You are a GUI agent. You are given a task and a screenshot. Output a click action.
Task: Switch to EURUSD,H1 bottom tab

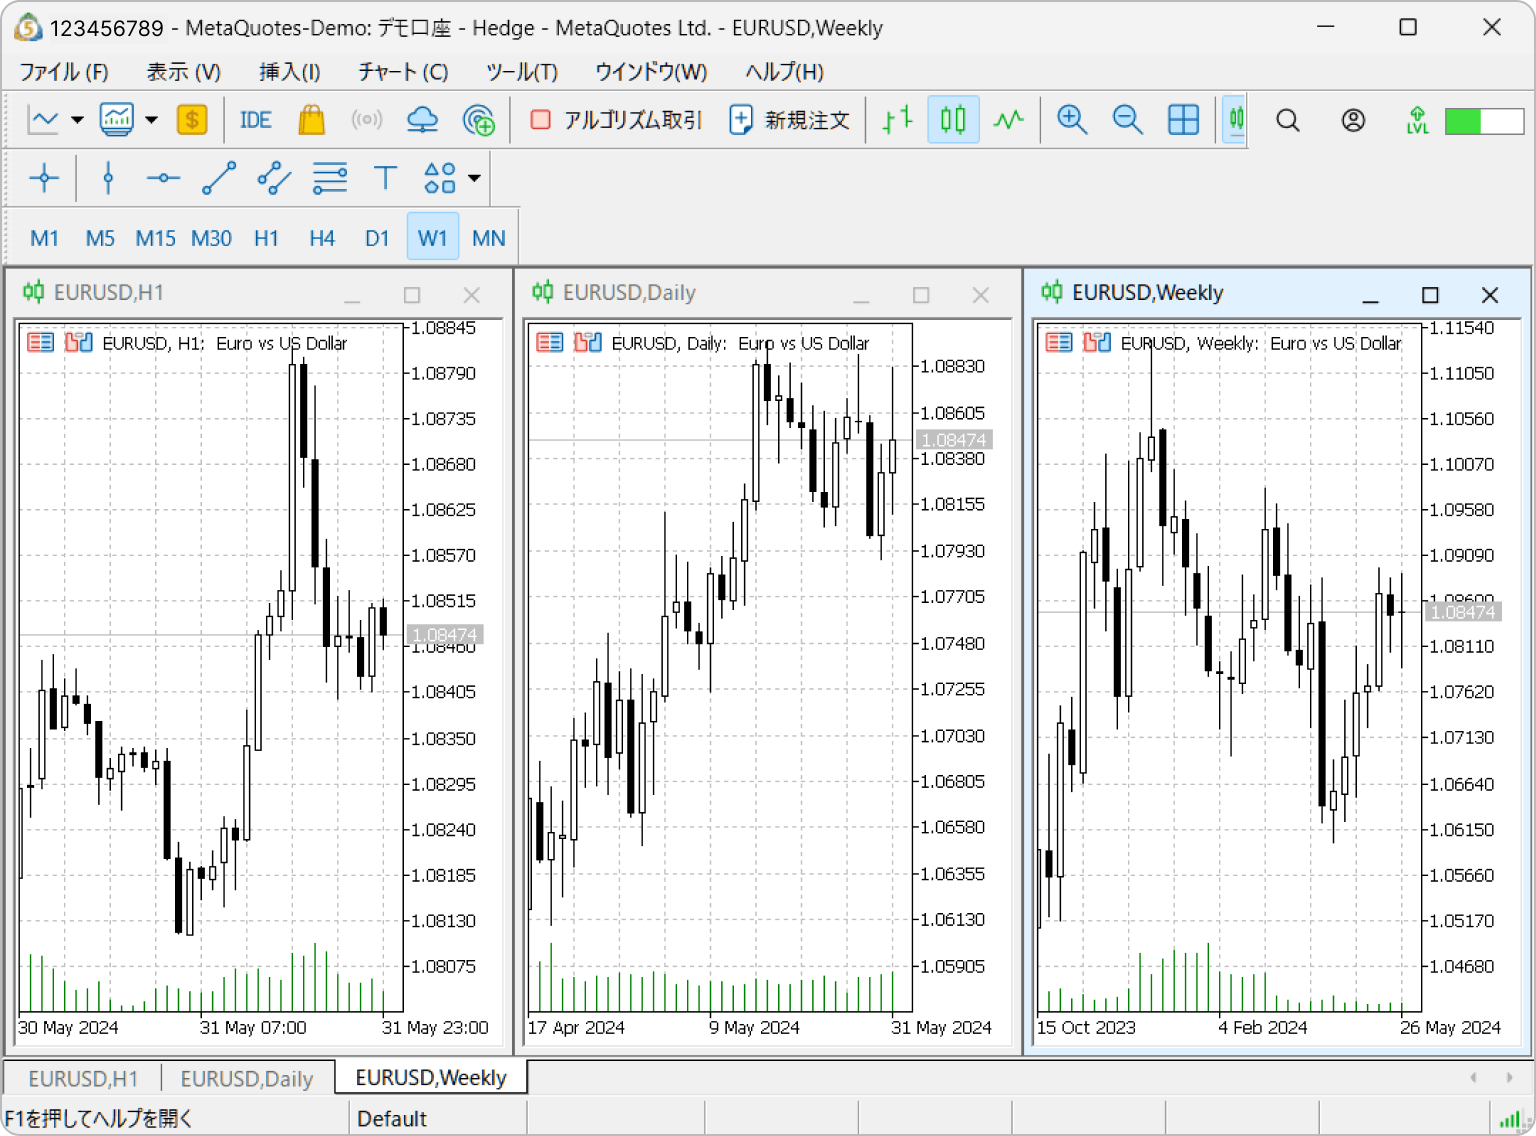tap(83, 1079)
